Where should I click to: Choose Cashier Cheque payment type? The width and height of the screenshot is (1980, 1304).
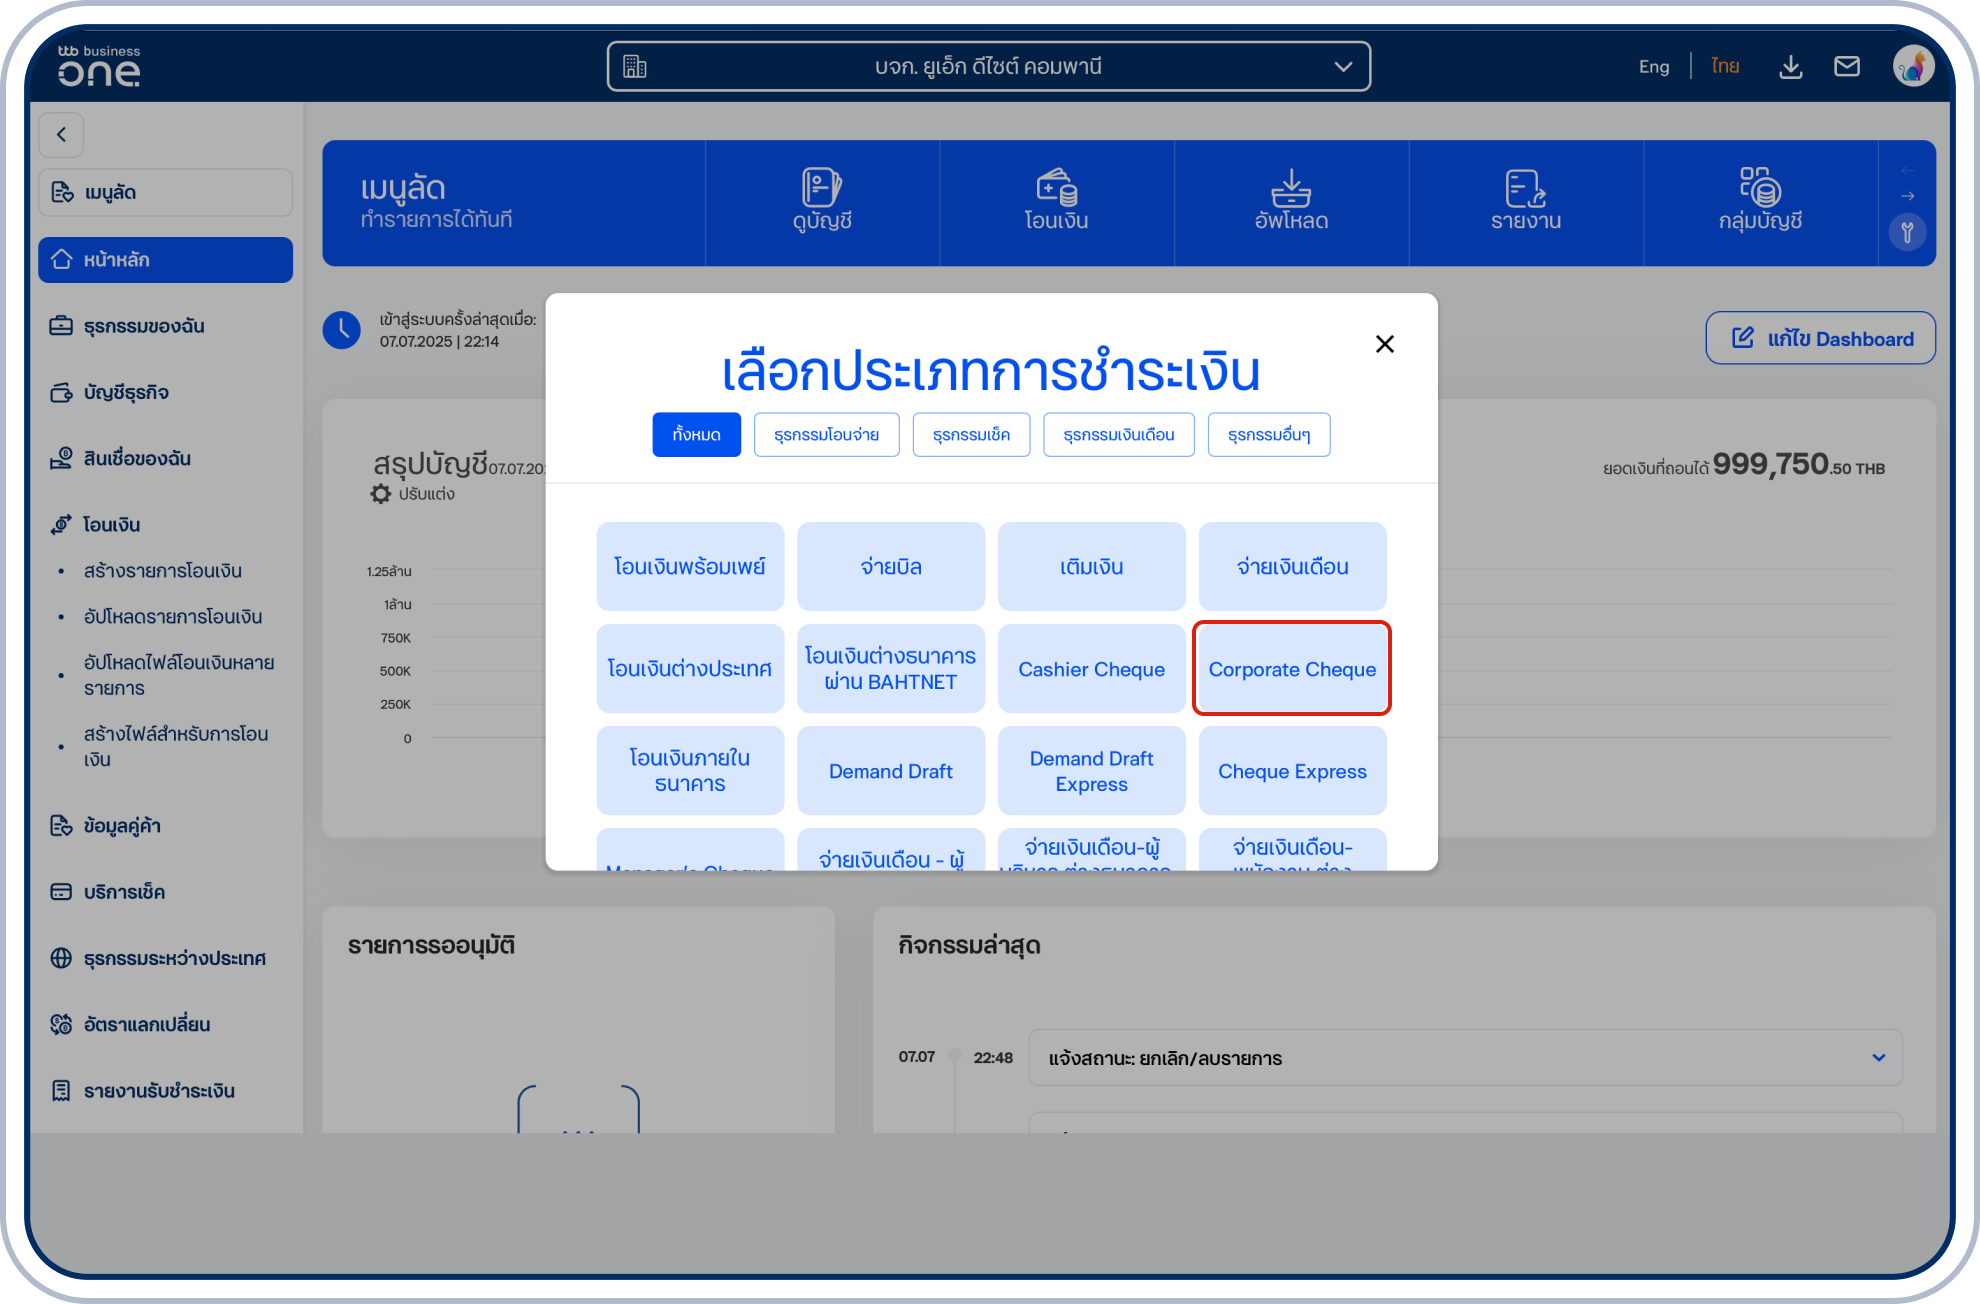coord(1092,669)
